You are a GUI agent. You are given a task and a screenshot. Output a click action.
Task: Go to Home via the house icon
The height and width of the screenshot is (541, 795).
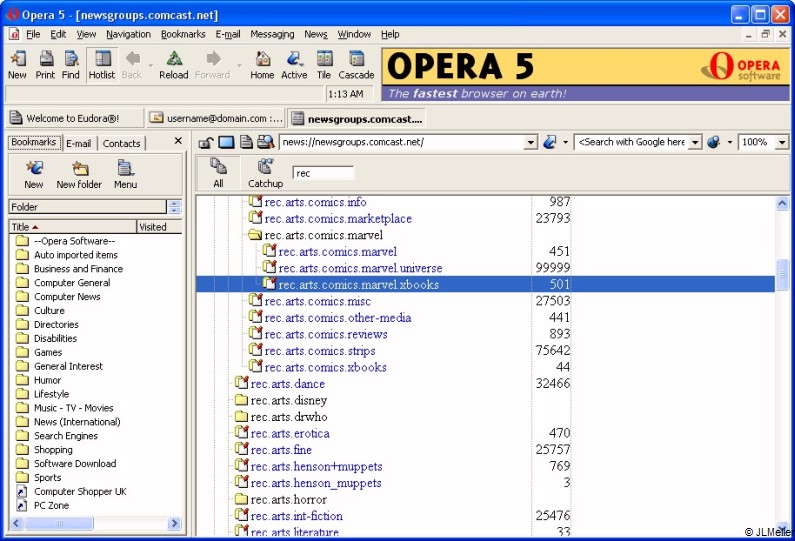(262, 65)
